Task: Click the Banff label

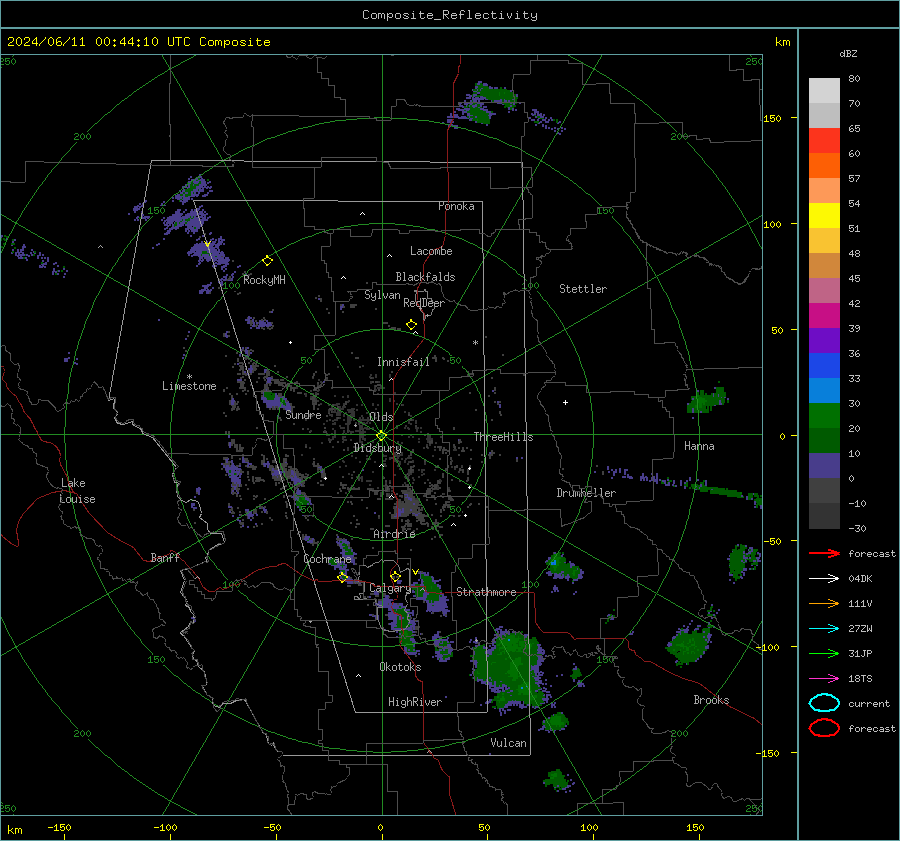Action: click(x=165, y=557)
